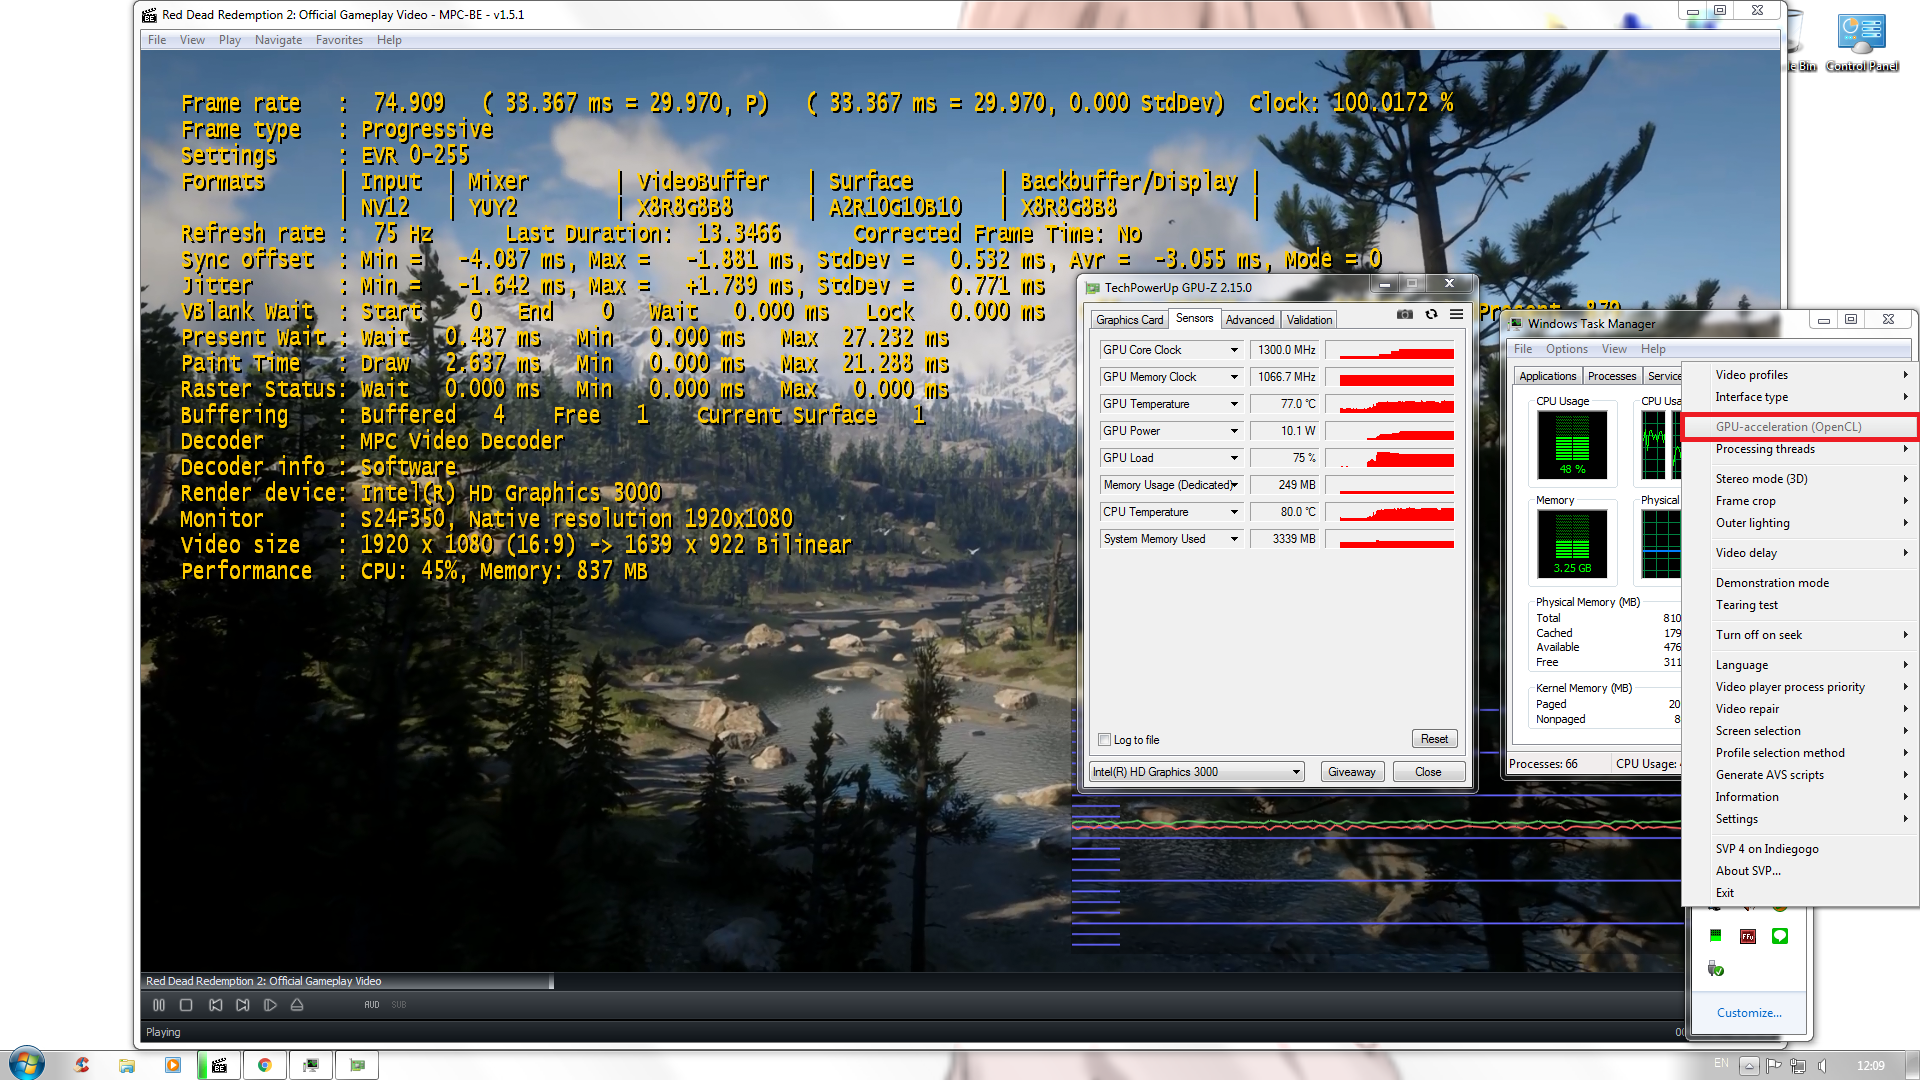This screenshot has height=1080, width=1920.
Task: Expand the GPU Temperature sensor dropdown
Action: [1234, 404]
